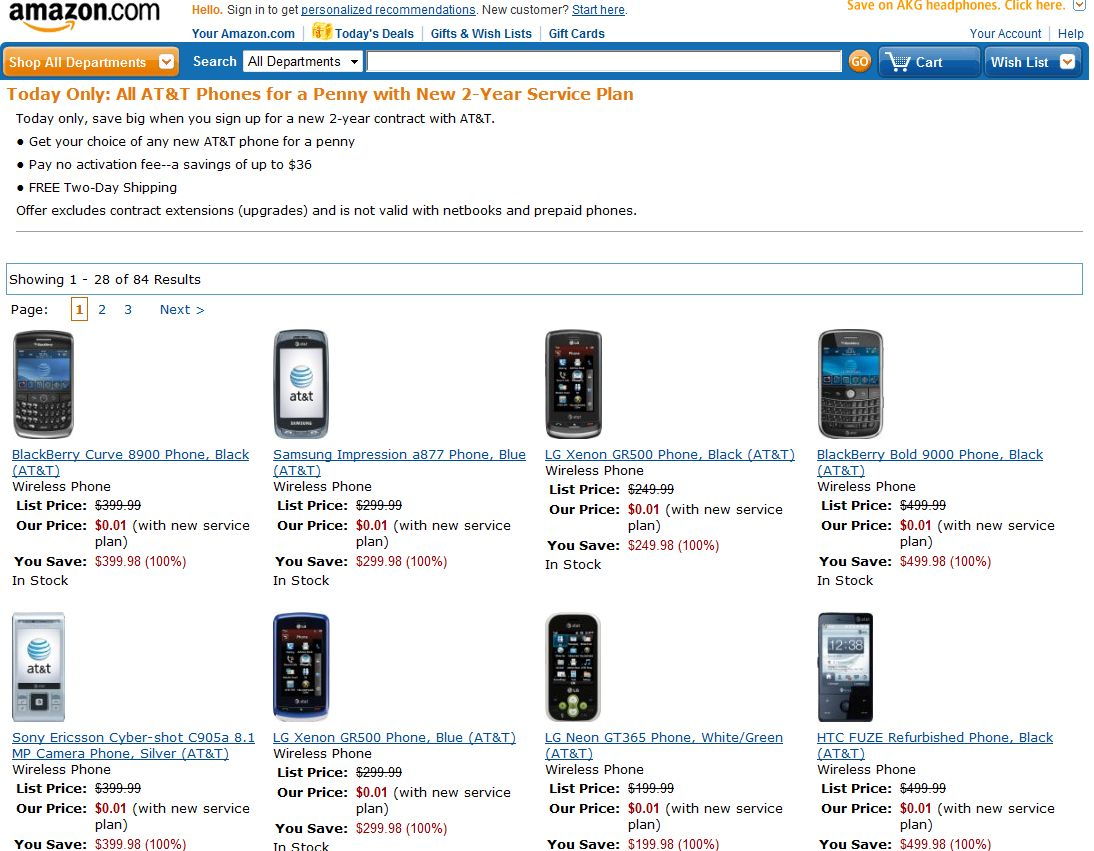Open Sony Ericsson Cyber-shot C905a product link
The image size is (1094, 851).
pos(133,738)
